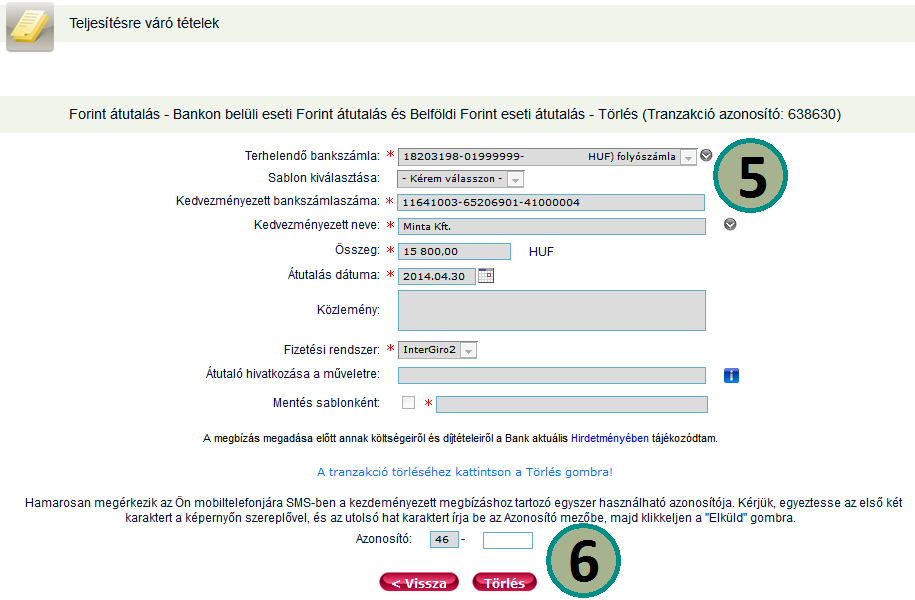The image size is (915, 600).
Task: Open the Hirdetményében link
Action: 609,438
